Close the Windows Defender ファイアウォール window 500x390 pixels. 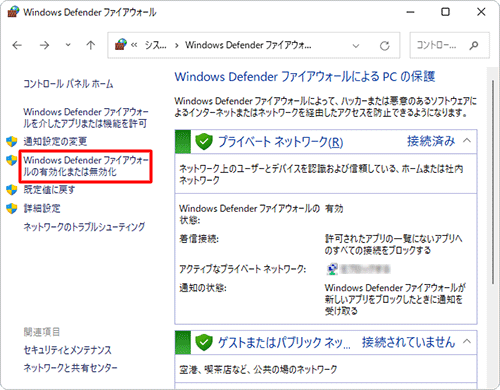click(x=481, y=12)
